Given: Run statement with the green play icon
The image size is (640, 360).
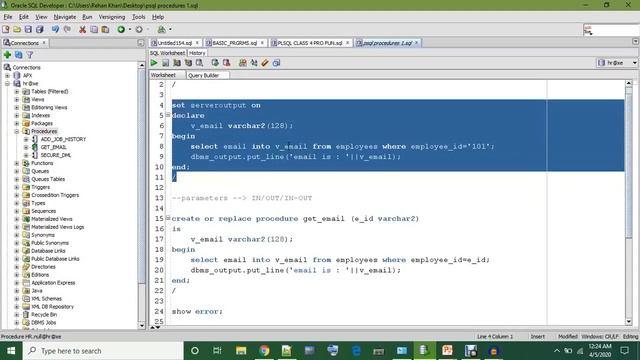Looking at the screenshot, I should [x=154, y=63].
